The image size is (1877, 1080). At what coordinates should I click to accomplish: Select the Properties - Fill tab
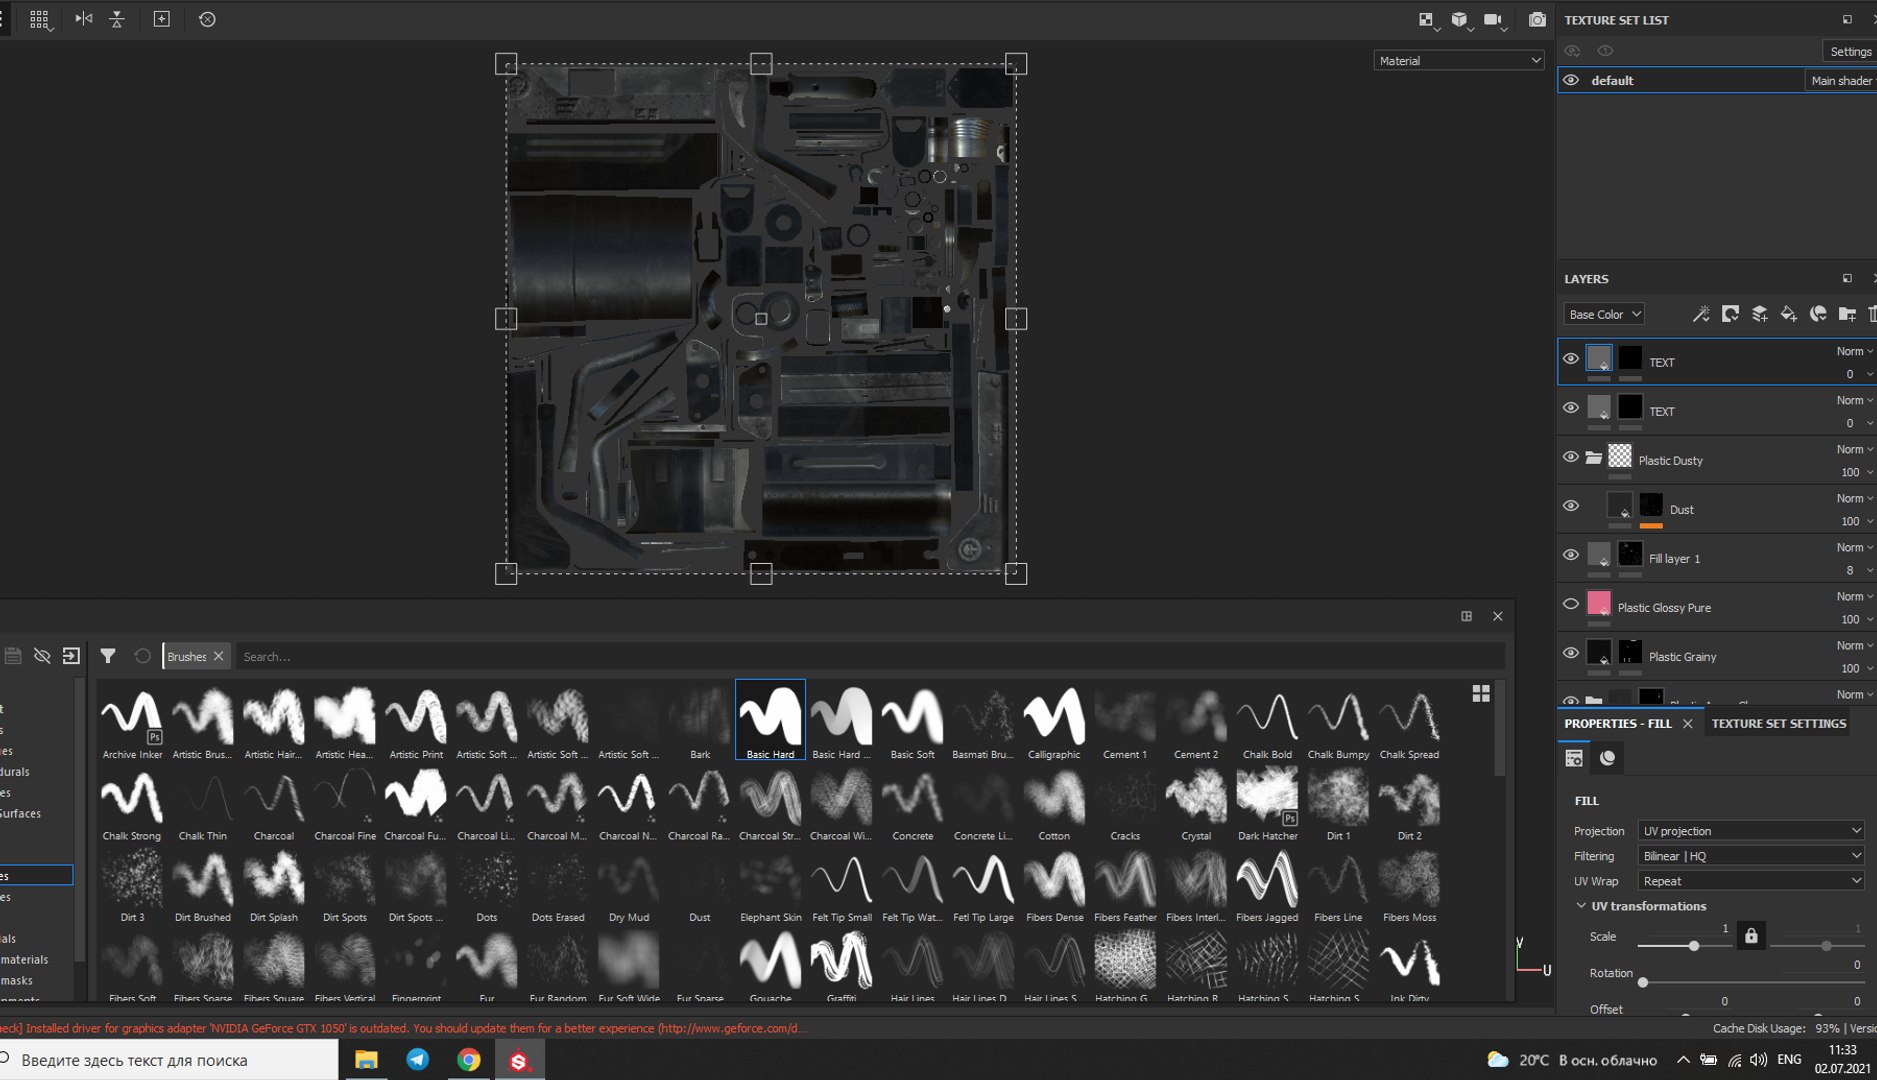coord(1617,723)
